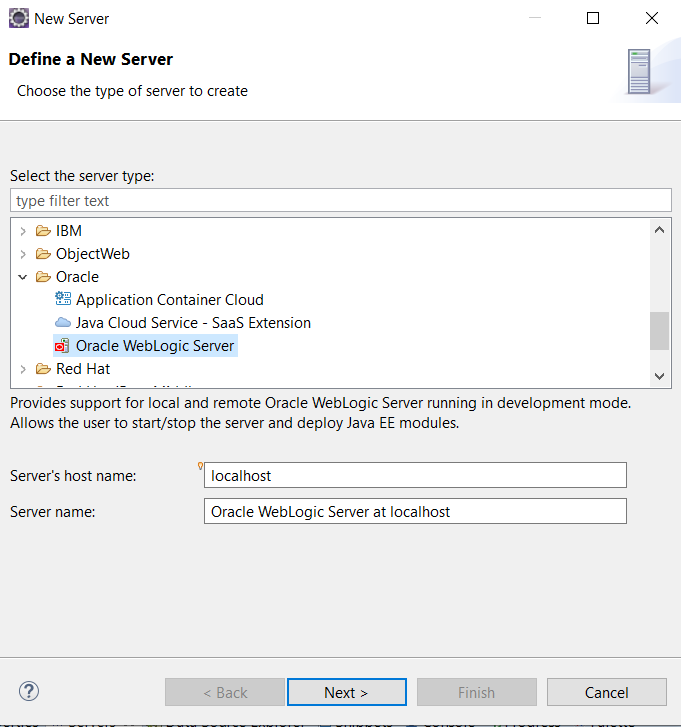Expand the ObjectWeb tree node
This screenshot has width=681, height=727.
point(23,254)
